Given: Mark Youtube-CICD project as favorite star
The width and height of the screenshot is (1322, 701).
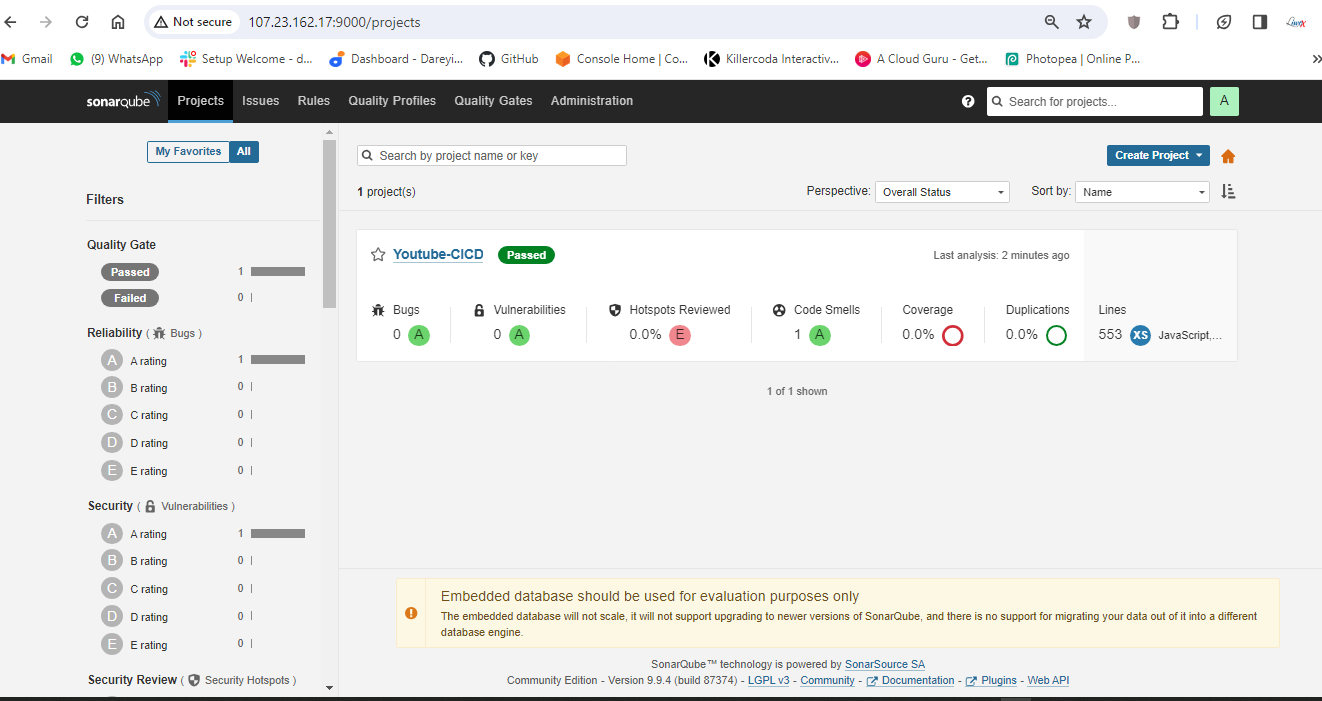Looking at the screenshot, I should point(378,255).
